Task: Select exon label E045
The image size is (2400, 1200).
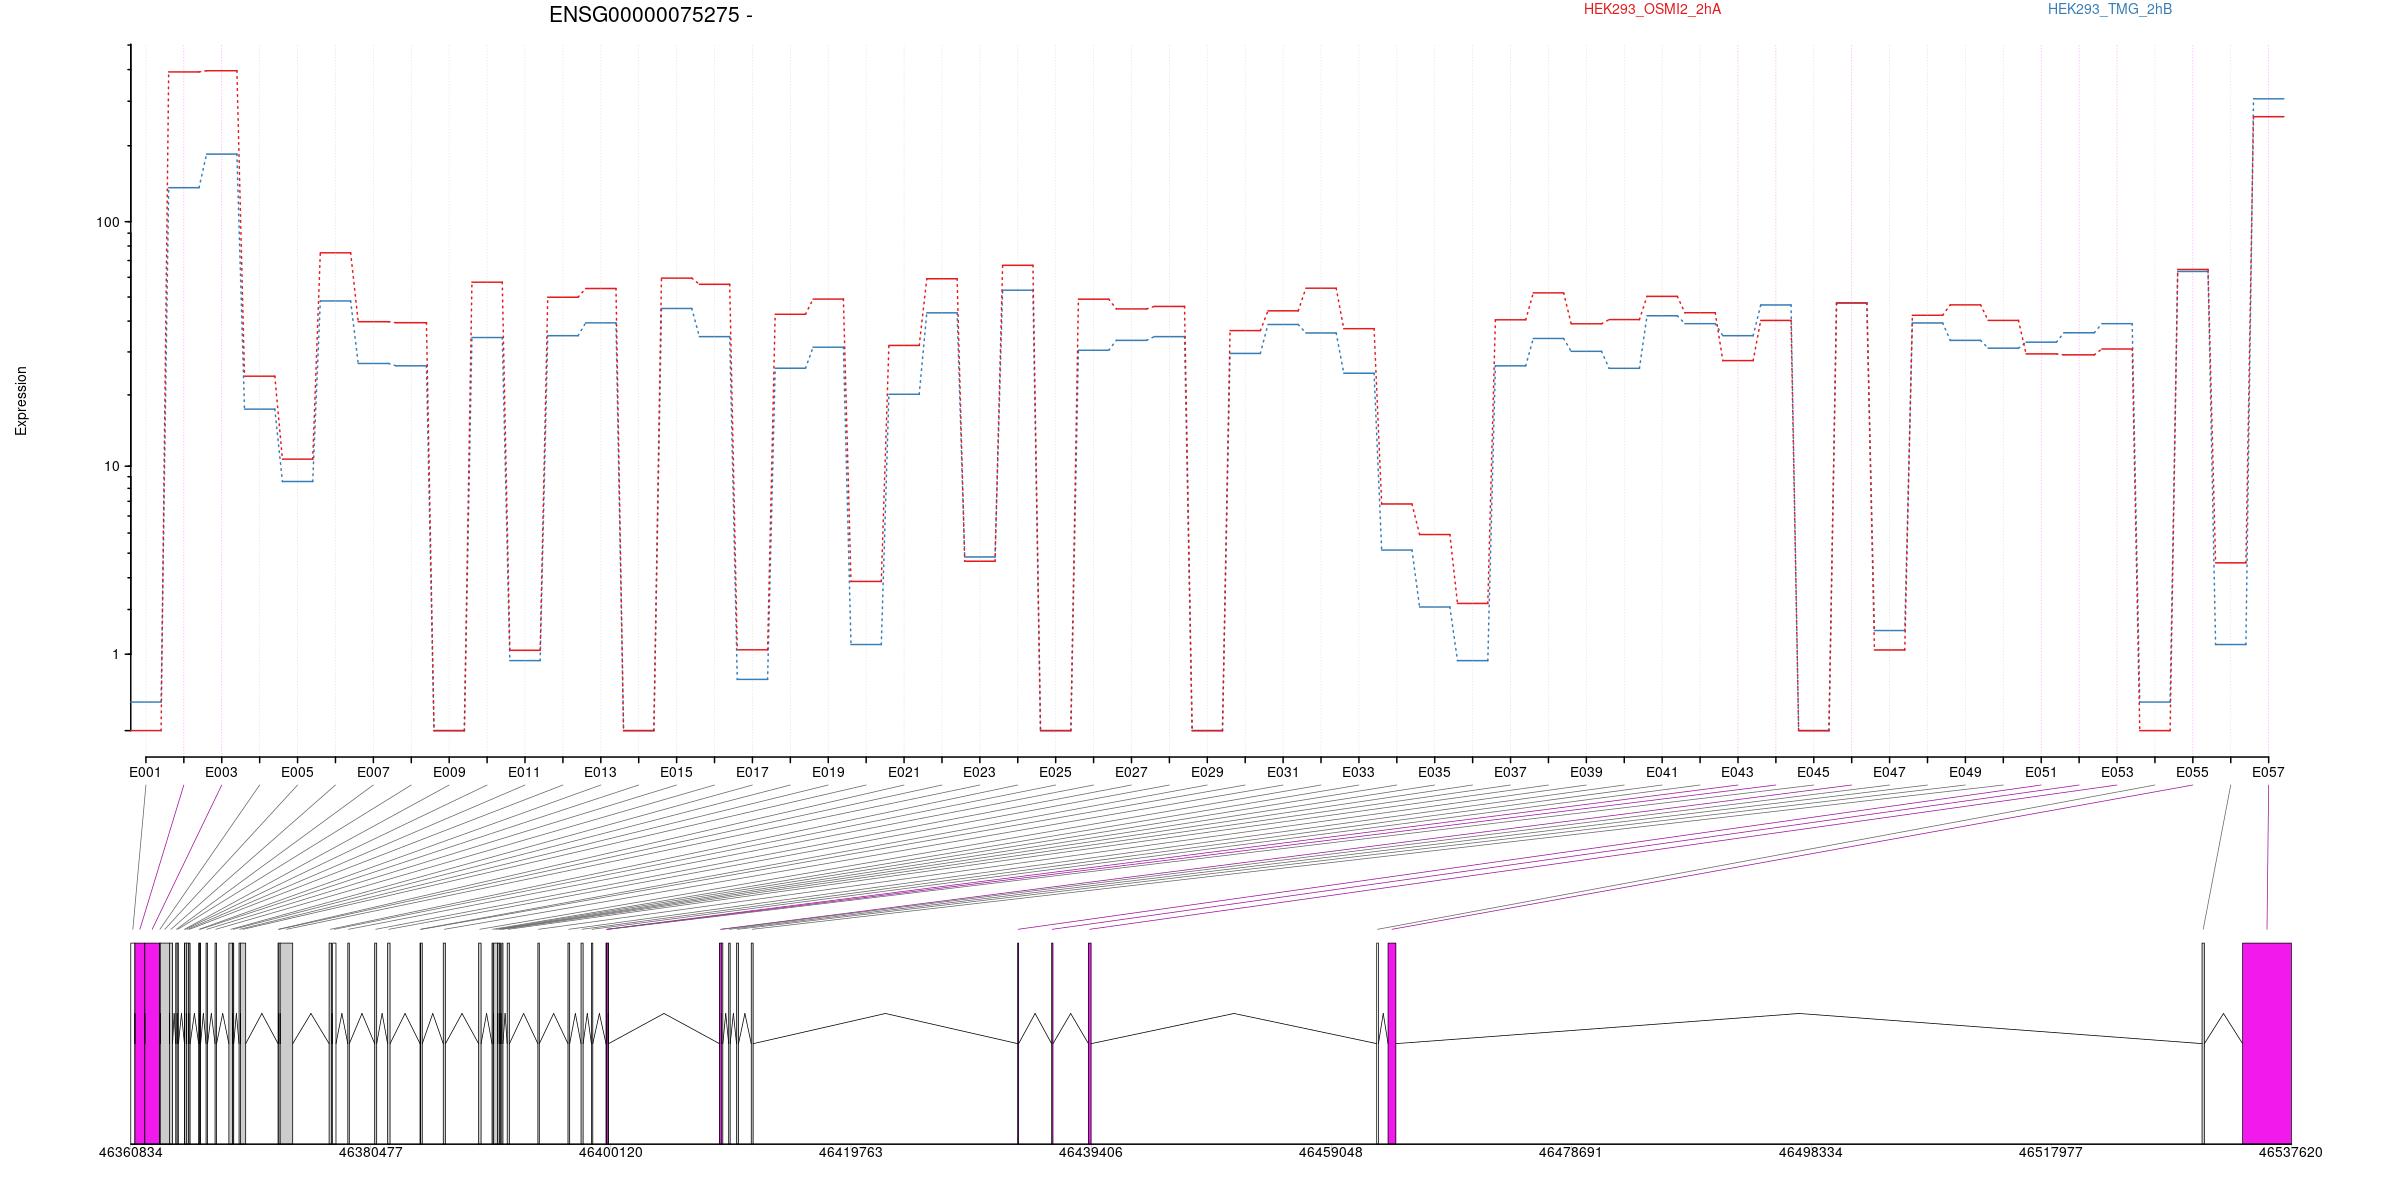Action: pos(1813,772)
